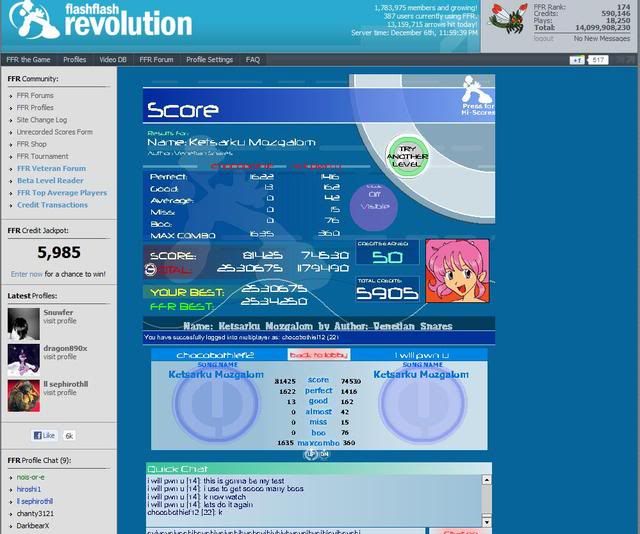Go to Profile Settings in navigation bar
The height and width of the screenshot is (534, 640).
click(209, 60)
